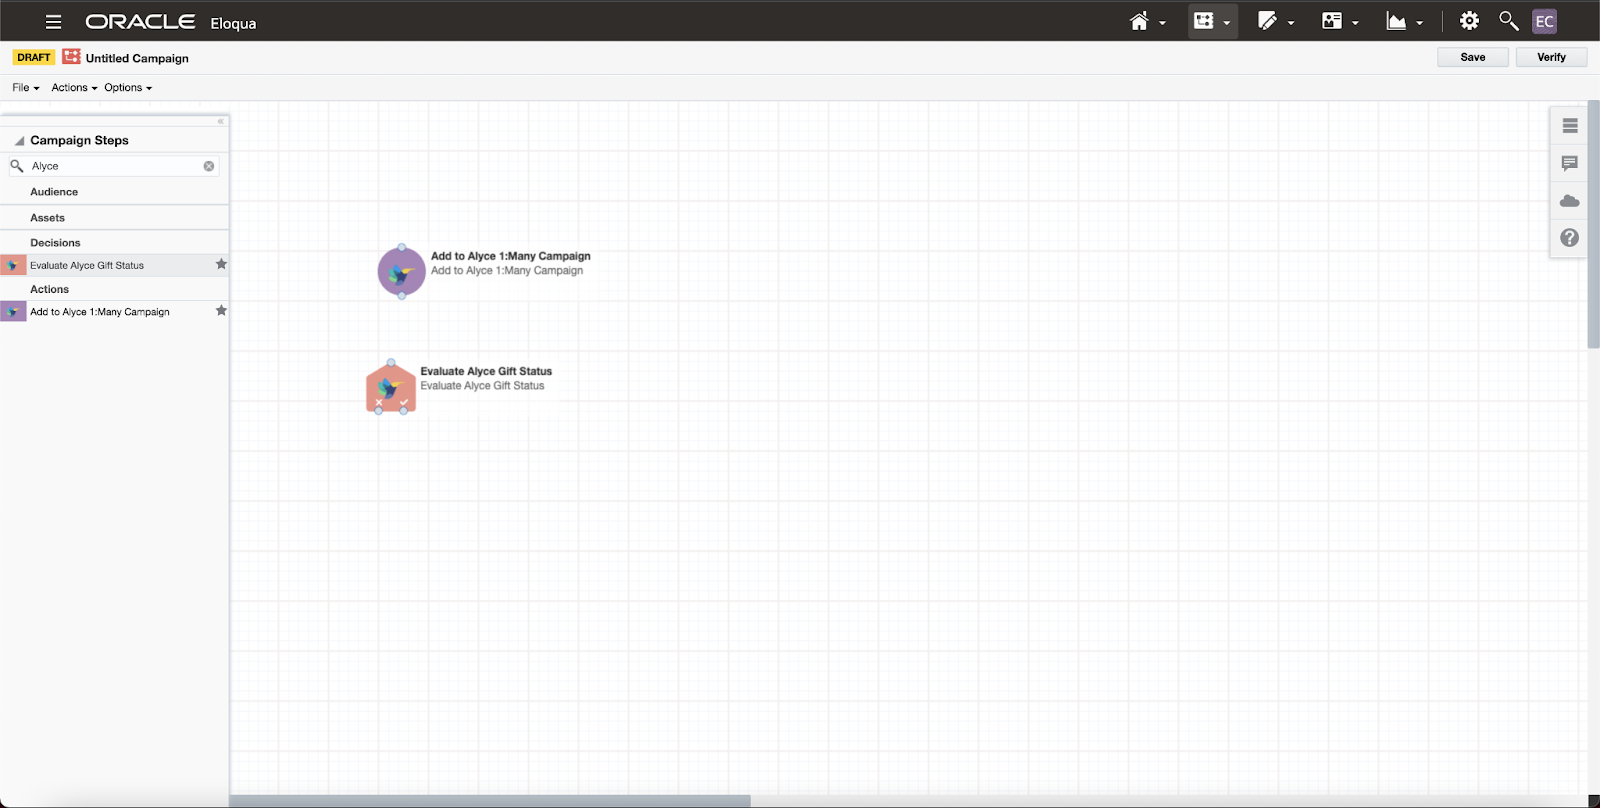Click the horizontal canvas scrollbar
Screen dimensions: 1600x808
490,801
